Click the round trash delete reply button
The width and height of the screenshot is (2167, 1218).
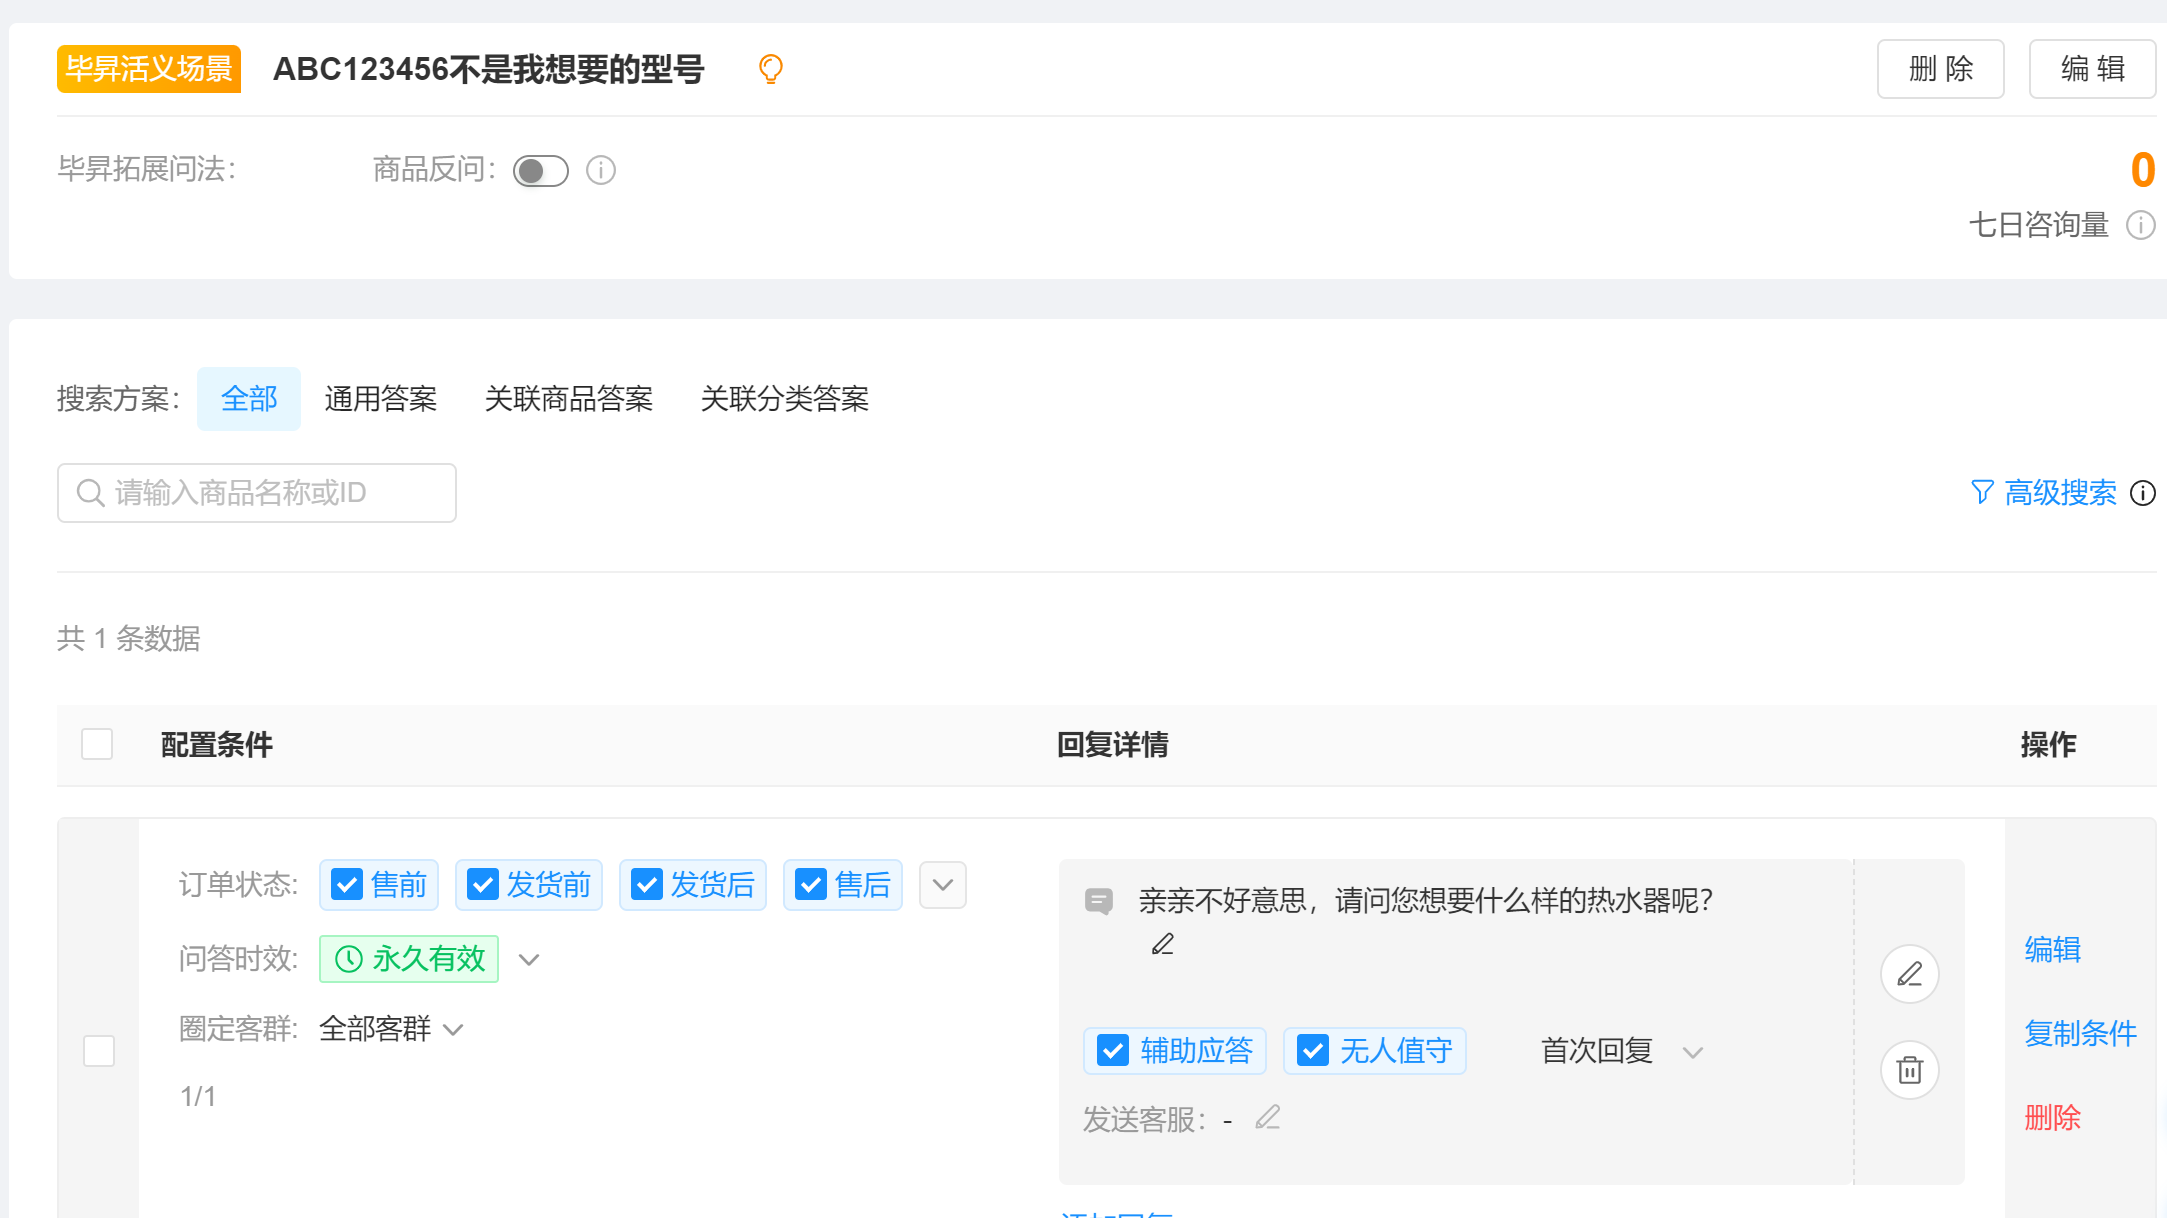coord(1909,1070)
